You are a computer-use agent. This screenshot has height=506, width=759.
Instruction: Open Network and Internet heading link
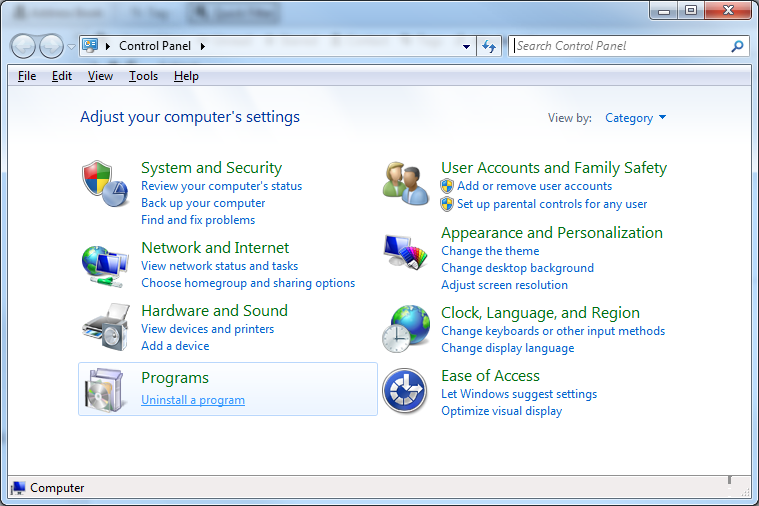(215, 247)
